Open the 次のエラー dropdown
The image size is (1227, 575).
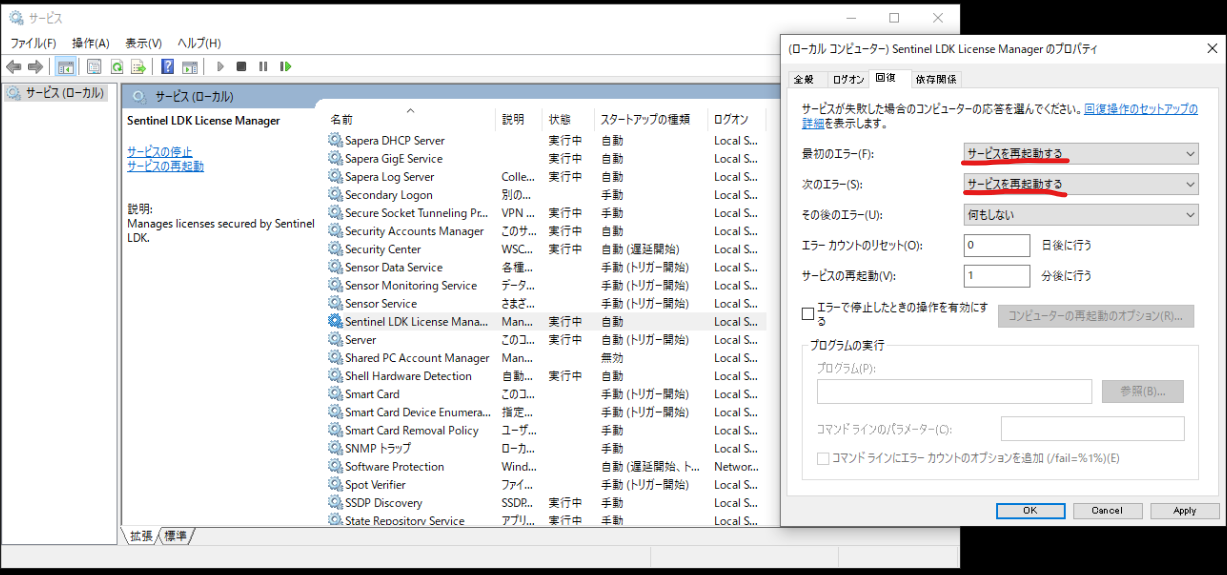1080,184
